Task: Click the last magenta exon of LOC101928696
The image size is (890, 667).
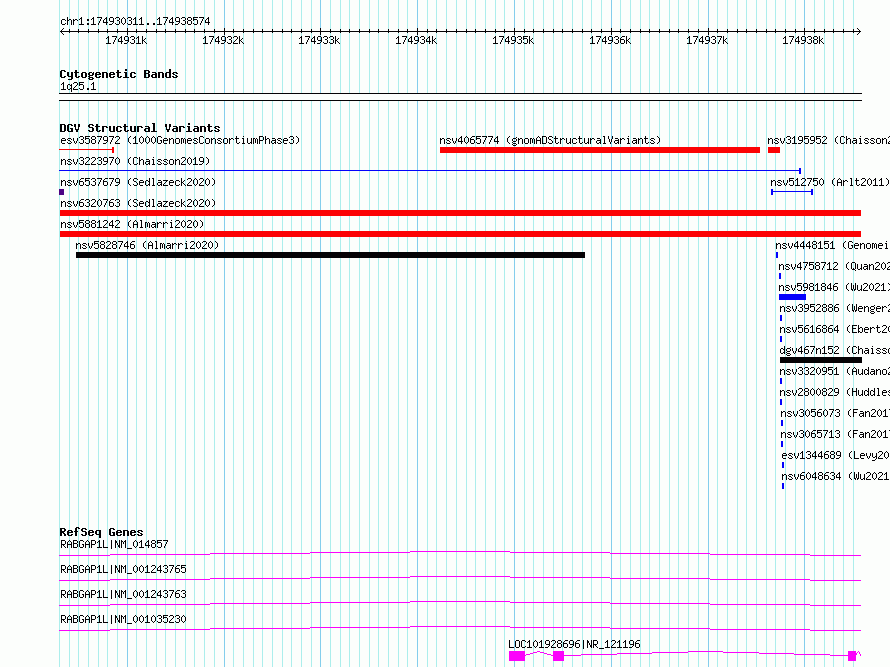Action: (x=852, y=656)
